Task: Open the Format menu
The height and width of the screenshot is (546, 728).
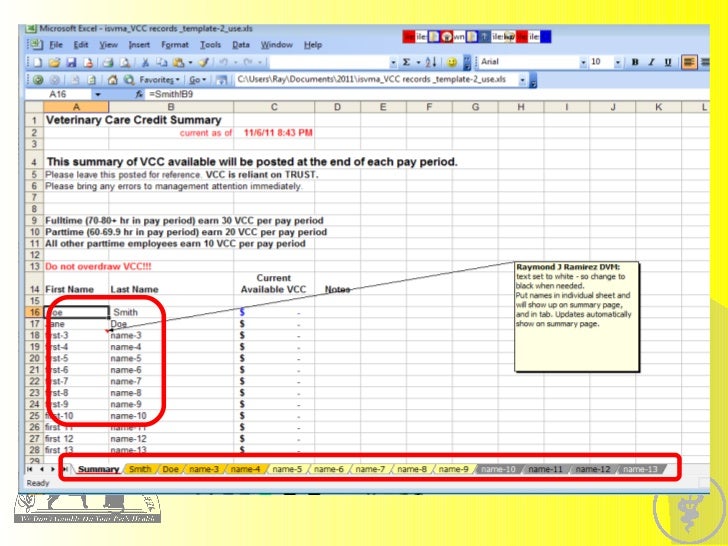Action: tap(175, 45)
